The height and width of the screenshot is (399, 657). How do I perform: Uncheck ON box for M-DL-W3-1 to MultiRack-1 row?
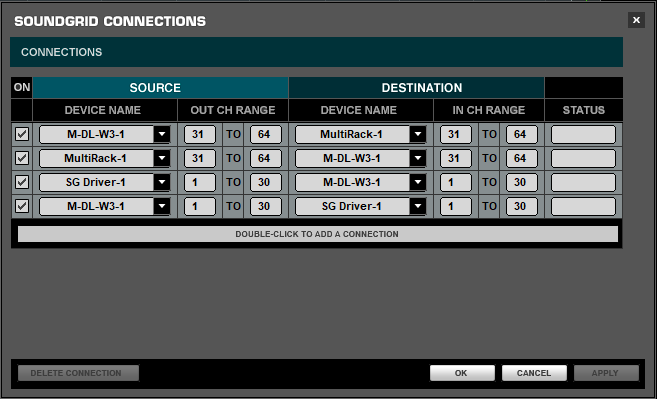click(x=22, y=134)
